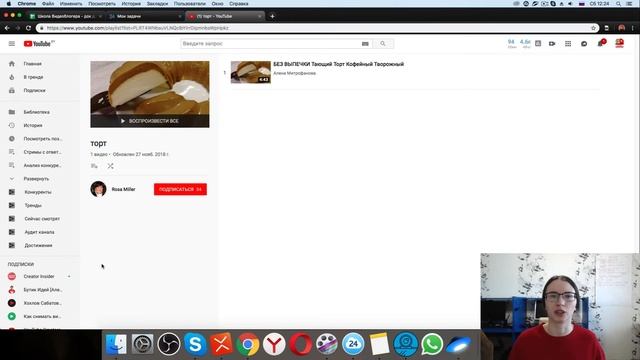Image resolution: width=640 pixels, height=360 pixels.
Task: Go to the YouTube home logo
Action: [x=38, y=44]
